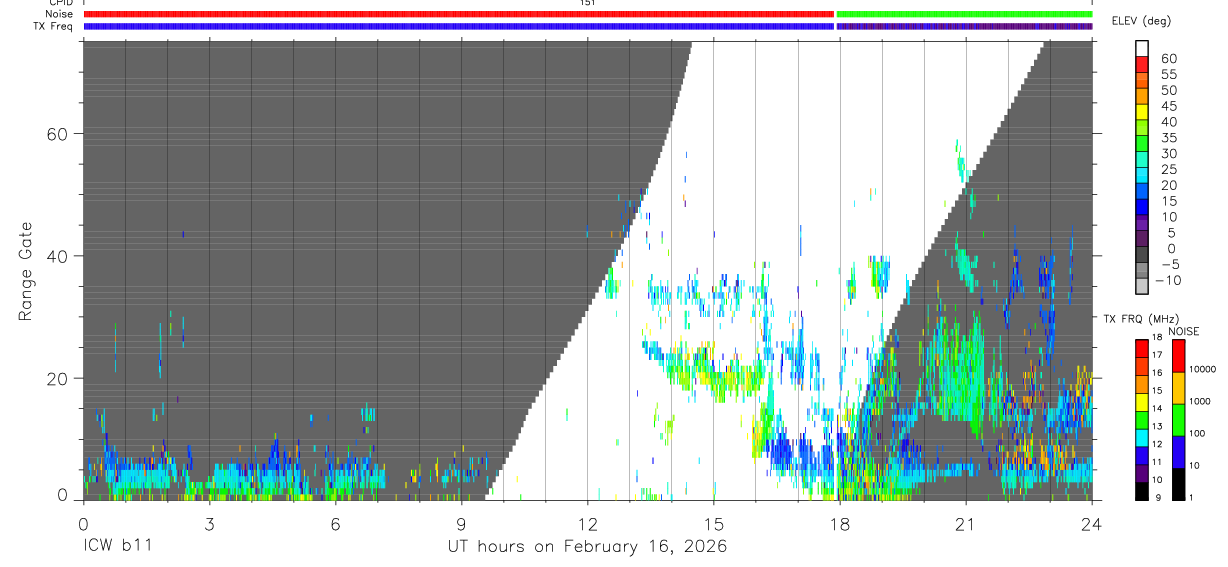The image size is (1228, 567).
Task: Click the 35 label on the ELEV scale
Action: pos(1168,137)
